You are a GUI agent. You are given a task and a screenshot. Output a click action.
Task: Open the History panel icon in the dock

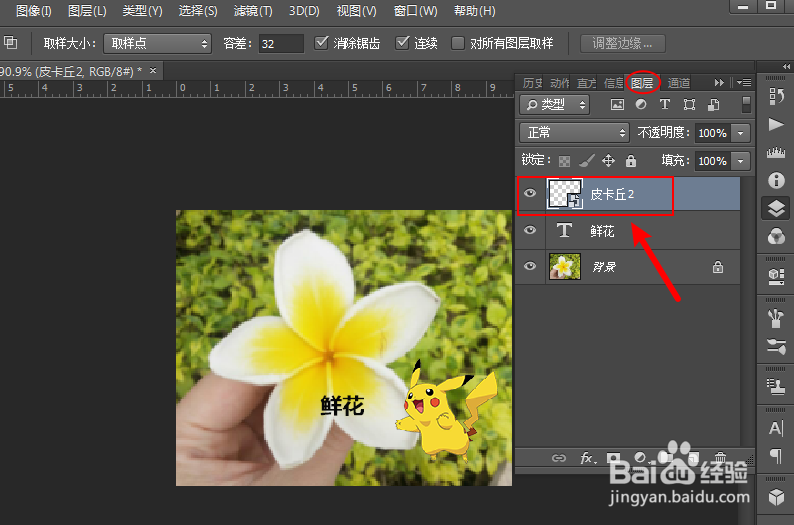coord(776,95)
